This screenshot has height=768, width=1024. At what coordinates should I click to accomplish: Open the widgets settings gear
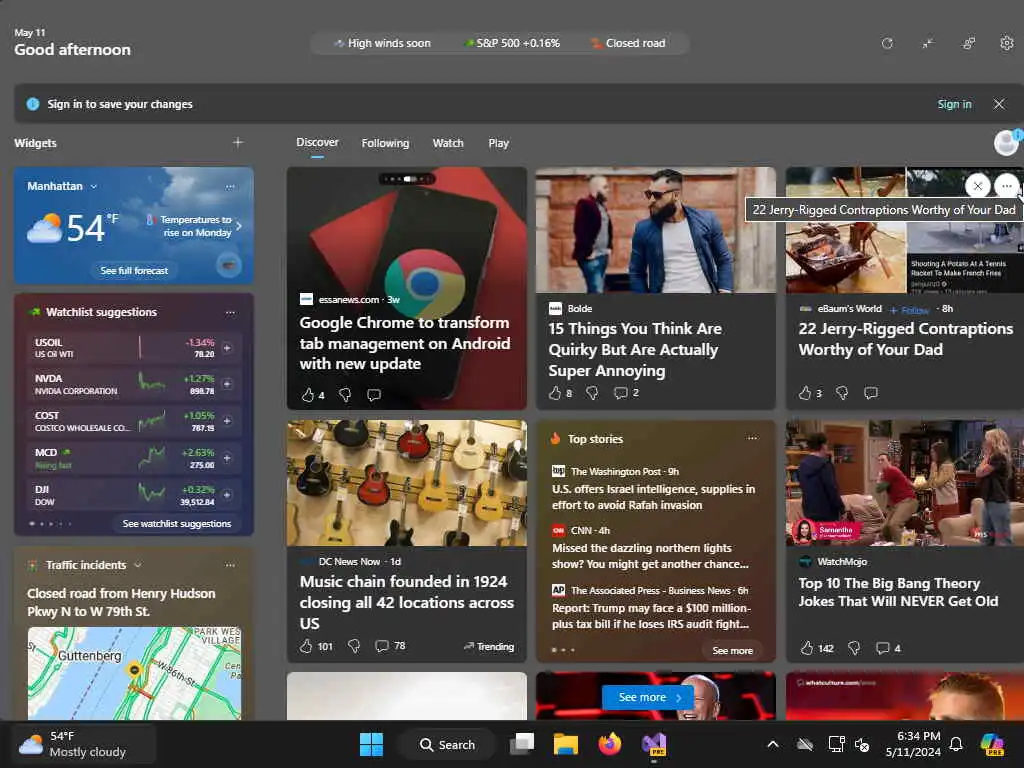1006,44
